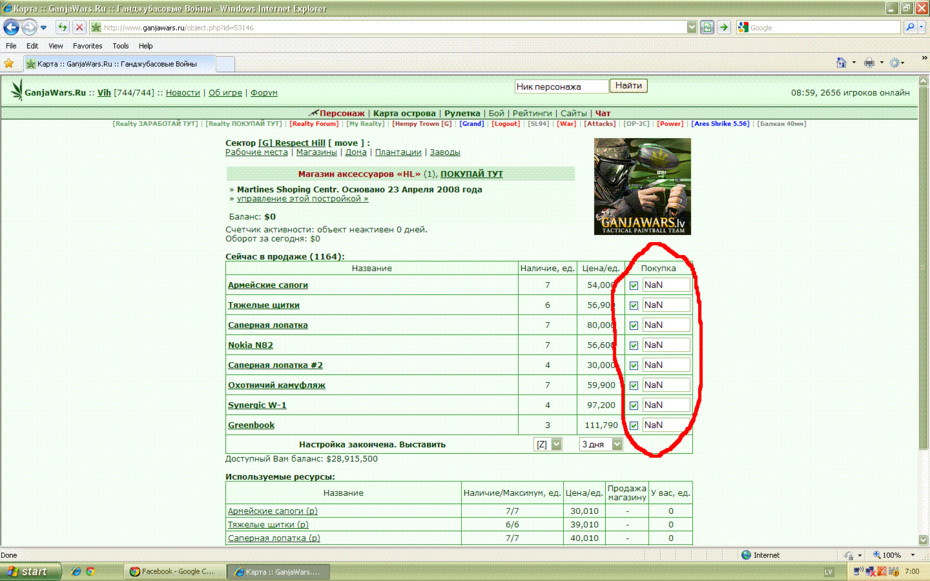
Task: Click the red Чат link
Action: (x=603, y=113)
